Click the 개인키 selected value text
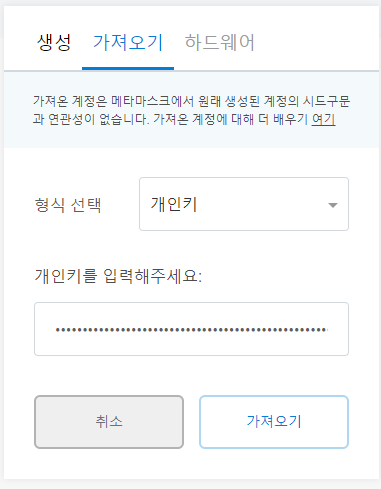 [174, 204]
